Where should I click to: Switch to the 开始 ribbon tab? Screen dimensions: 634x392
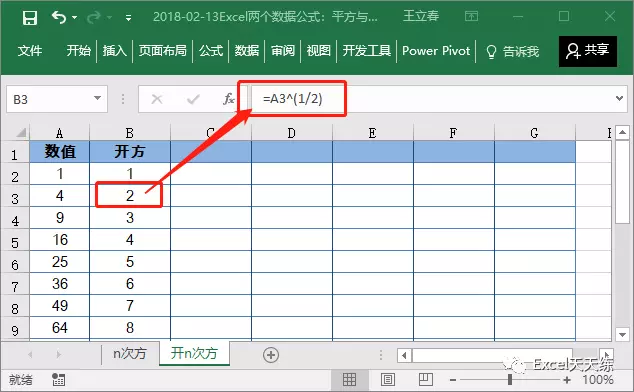tap(79, 51)
